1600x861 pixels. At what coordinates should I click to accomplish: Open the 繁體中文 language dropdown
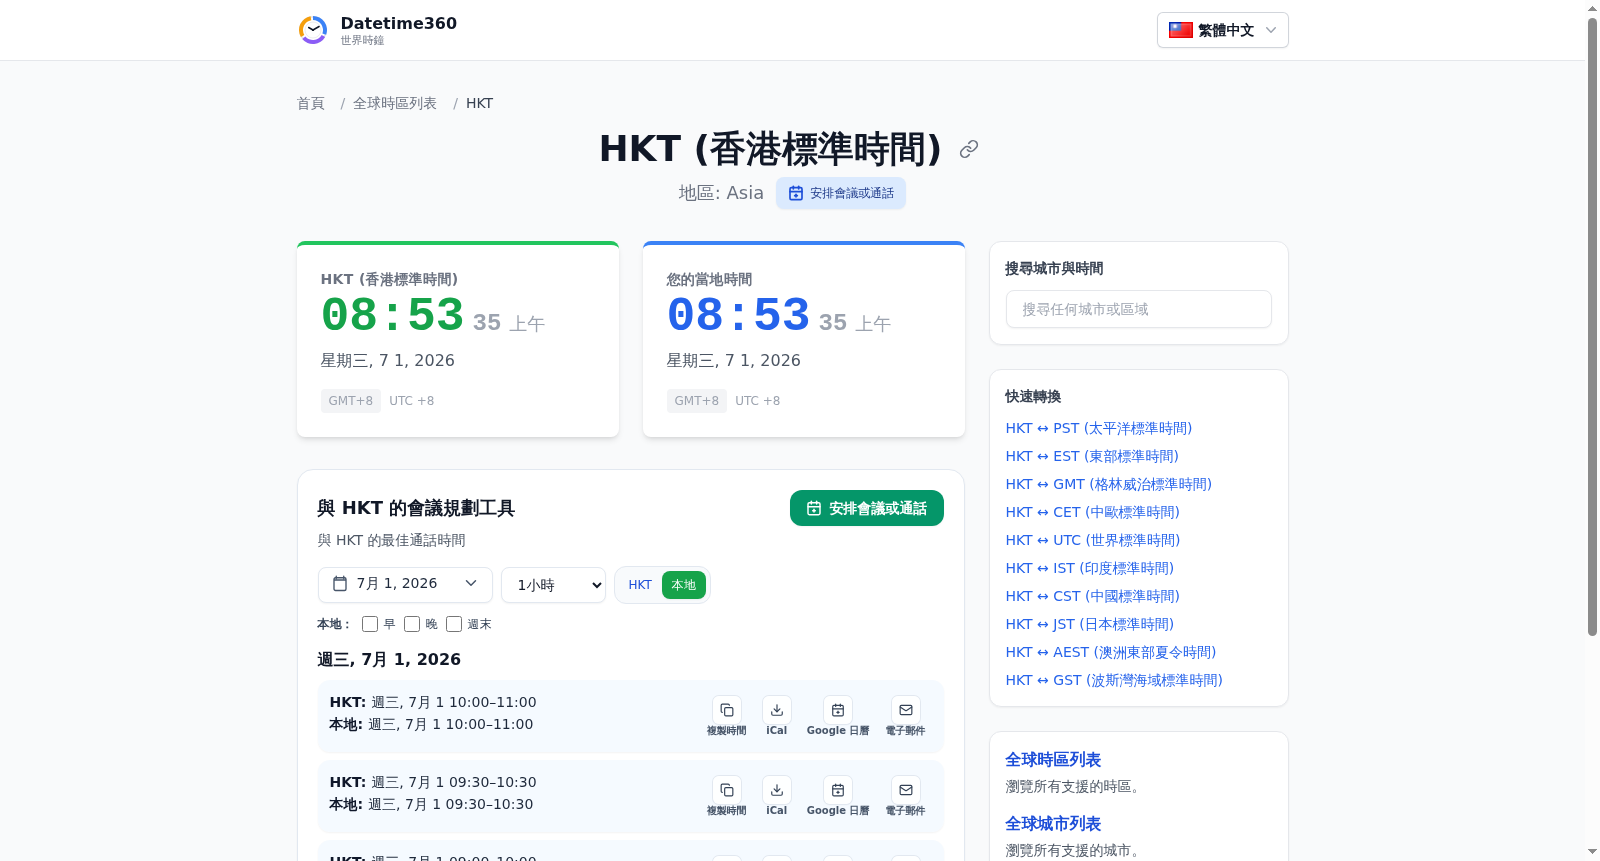[1223, 30]
